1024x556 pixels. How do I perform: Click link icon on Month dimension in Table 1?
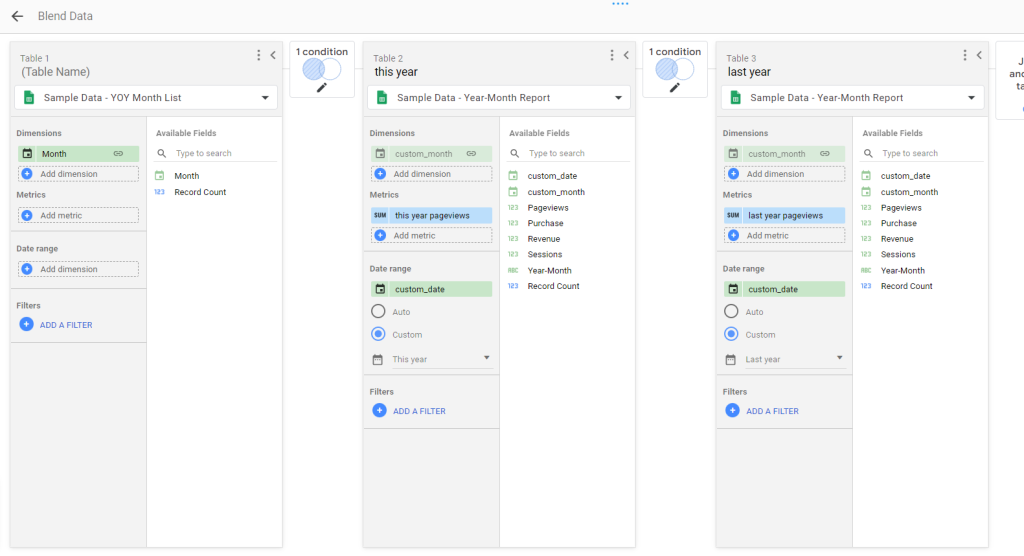[x=118, y=154]
